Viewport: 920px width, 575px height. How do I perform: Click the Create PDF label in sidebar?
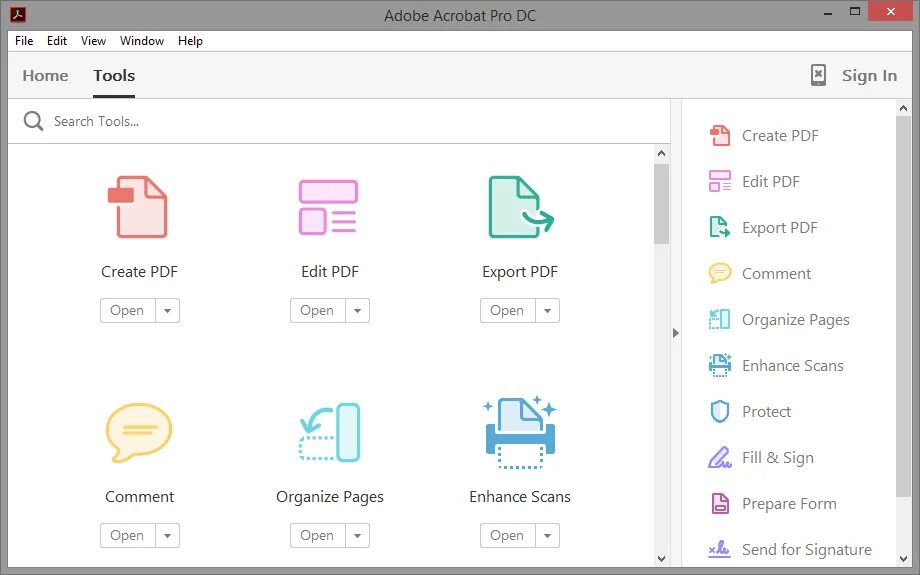(x=780, y=136)
